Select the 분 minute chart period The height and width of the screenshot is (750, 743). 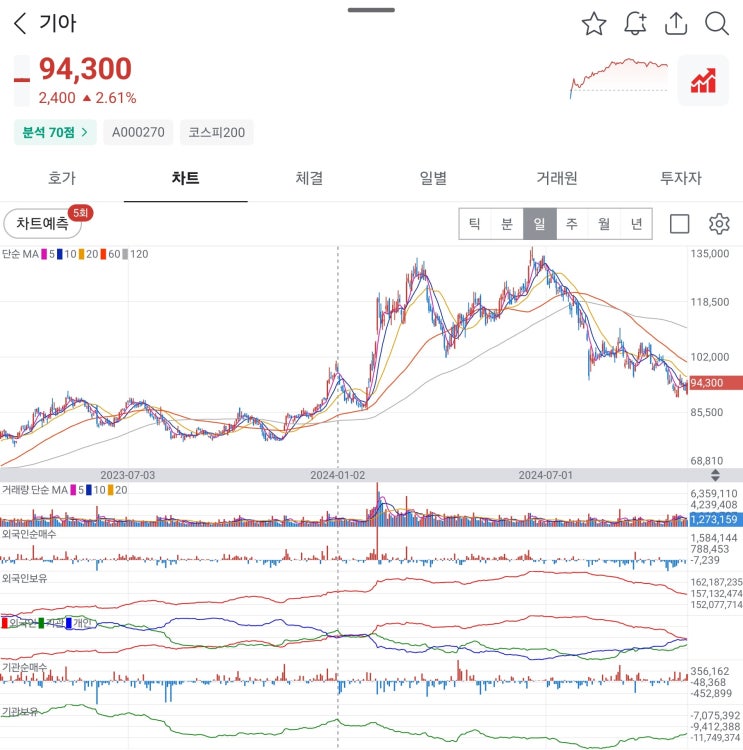click(x=507, y=223)
